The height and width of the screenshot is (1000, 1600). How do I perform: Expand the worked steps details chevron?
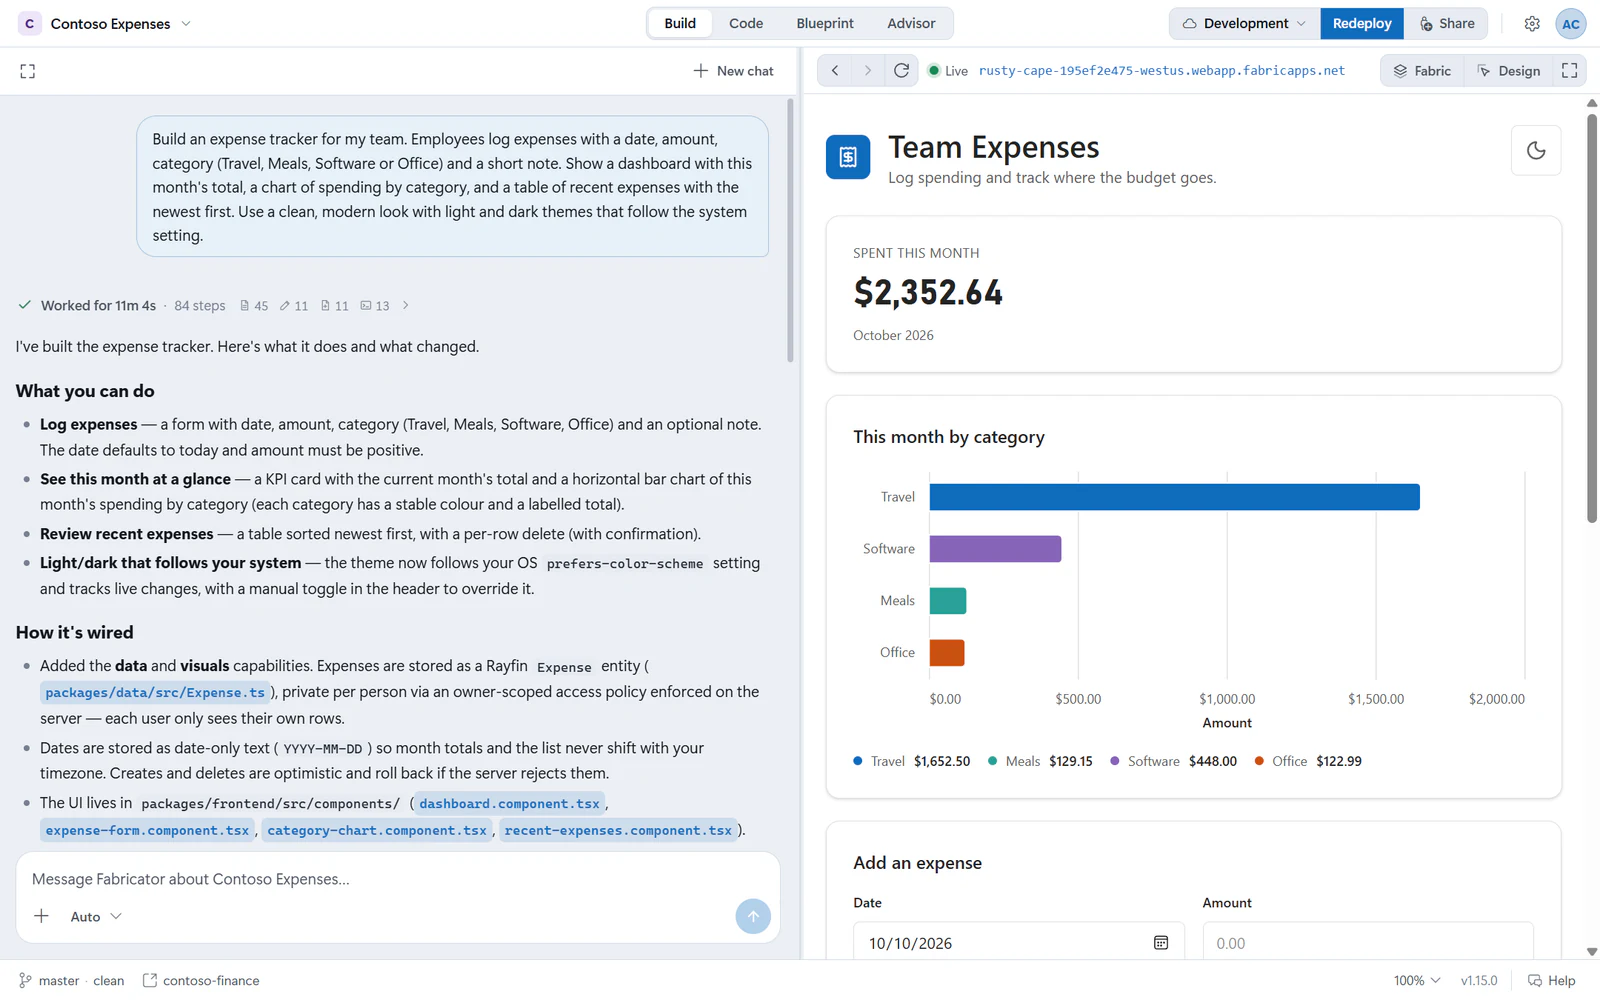405,306
